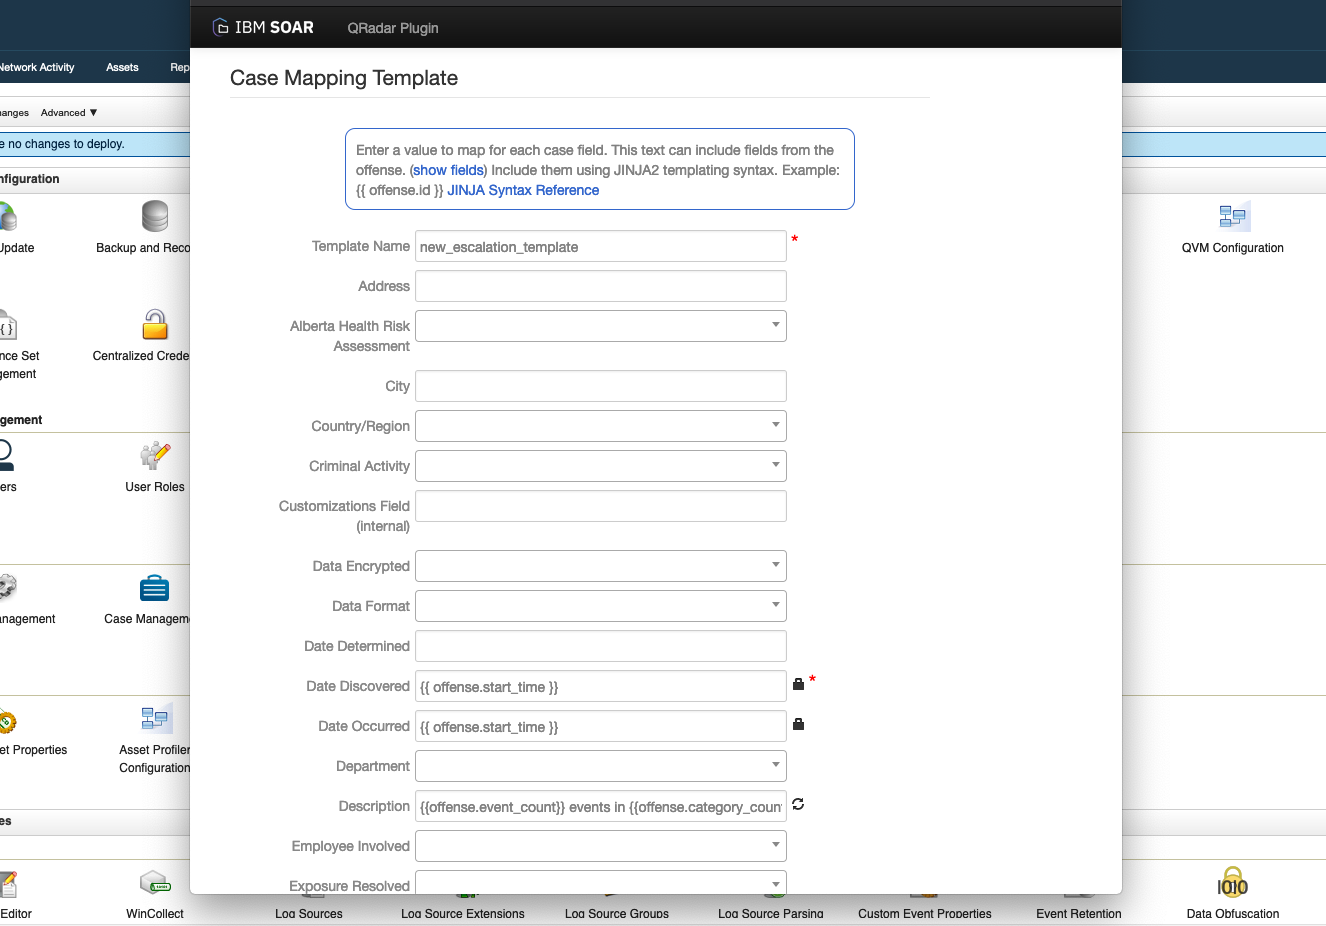Launch the WinCollect tool
The width and height of the screenshot is (1326, 926).
pyautogui.click(x=154, y=885)
